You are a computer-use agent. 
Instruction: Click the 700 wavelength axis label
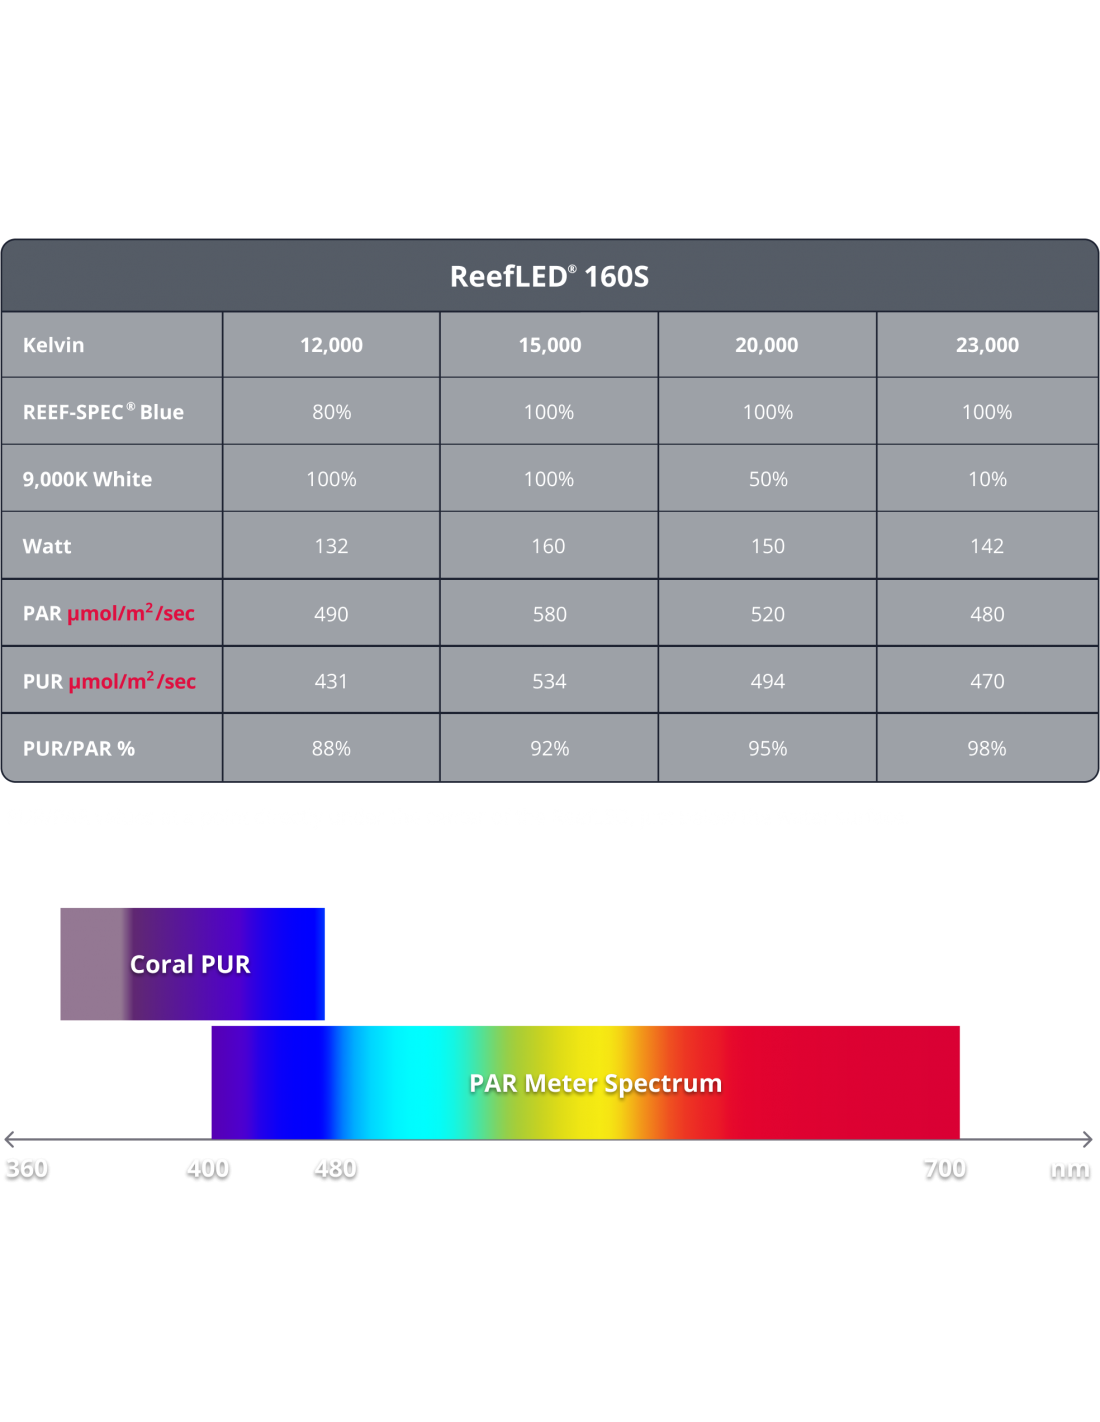click(944, 1168)
